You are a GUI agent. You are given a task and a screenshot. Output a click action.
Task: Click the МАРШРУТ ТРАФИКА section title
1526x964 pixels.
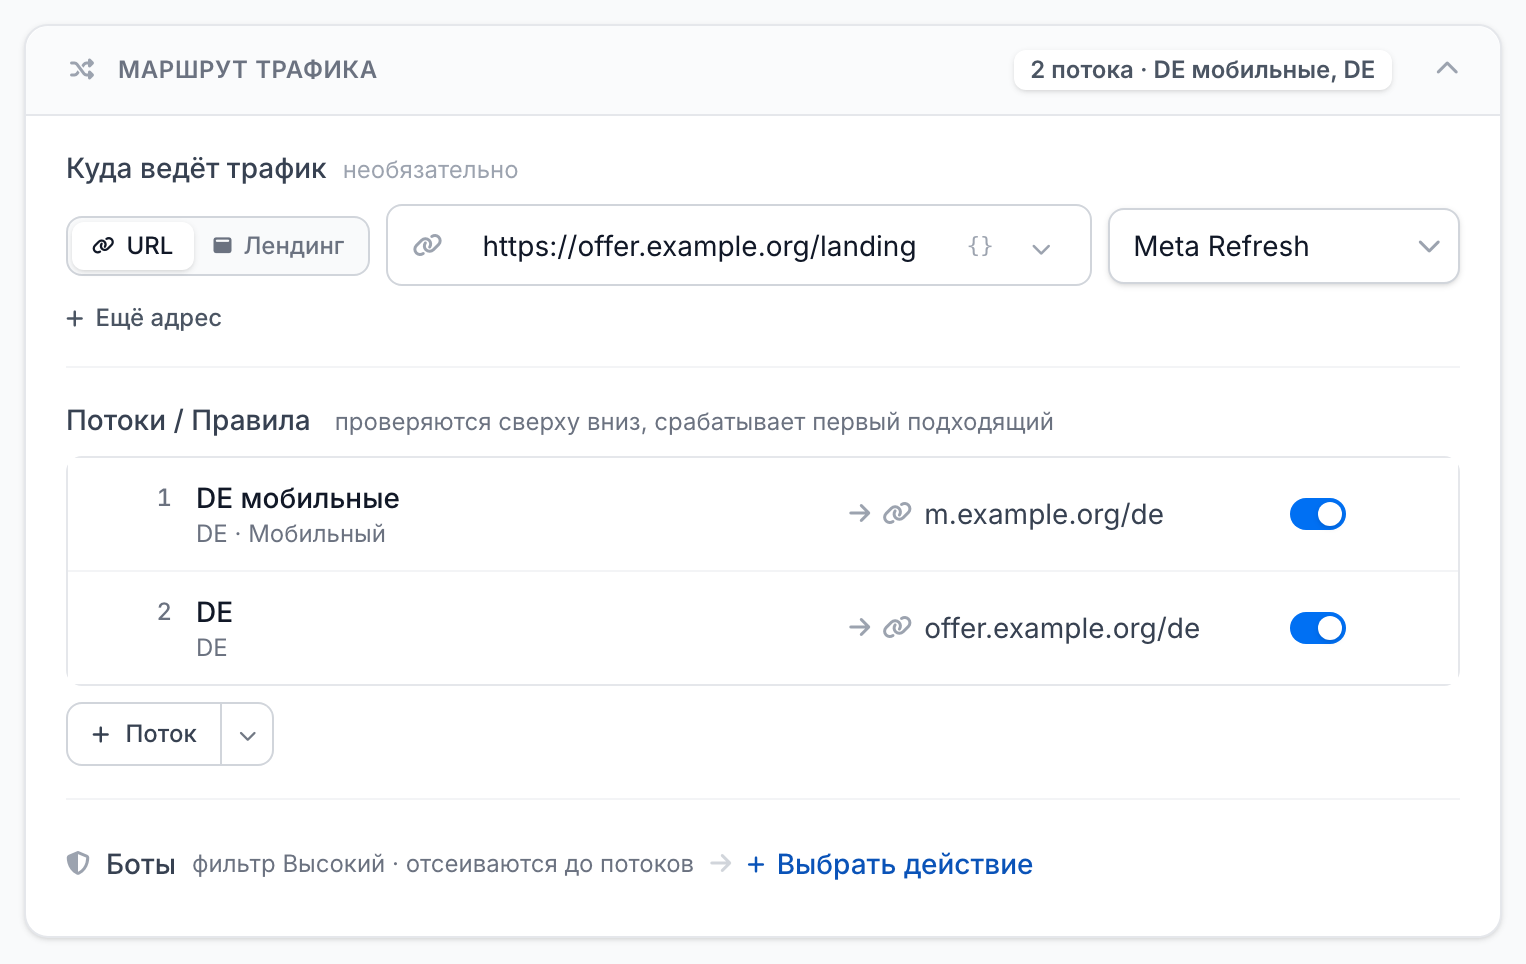(x=248, y=70)
